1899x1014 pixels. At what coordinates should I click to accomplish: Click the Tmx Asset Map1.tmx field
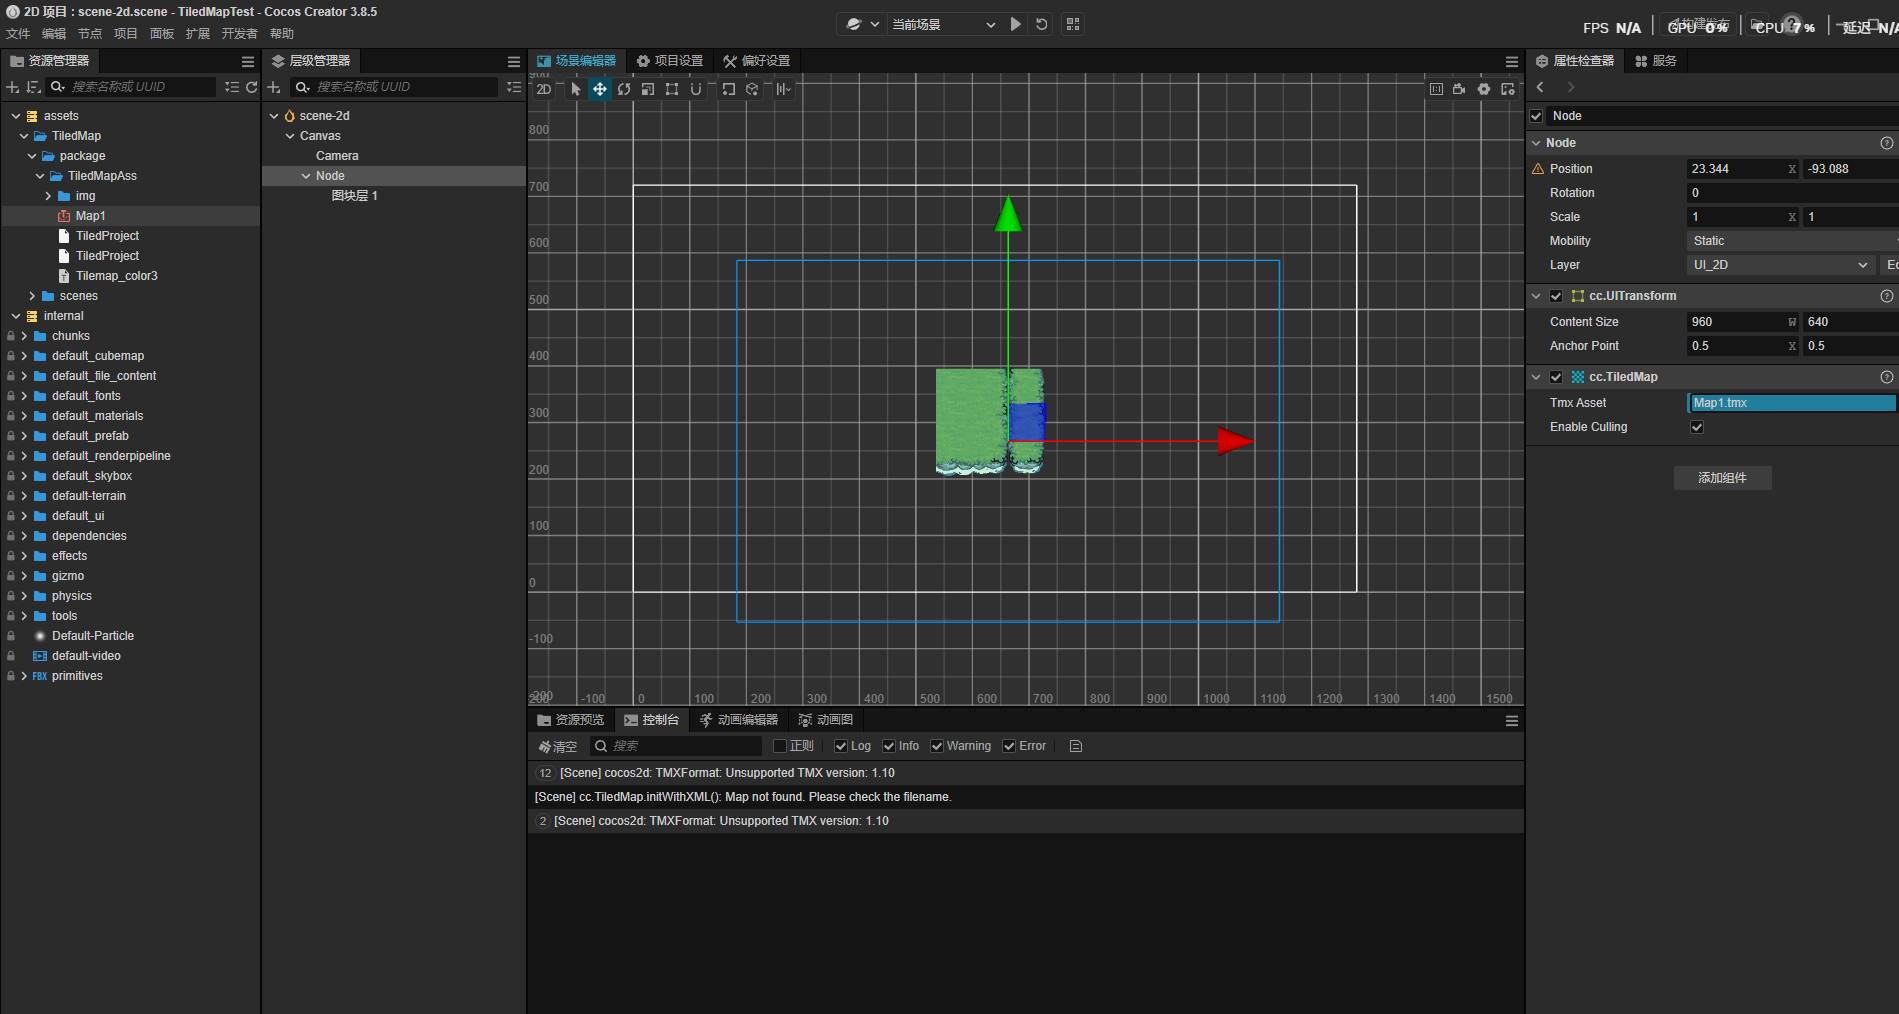(1791, 403)
